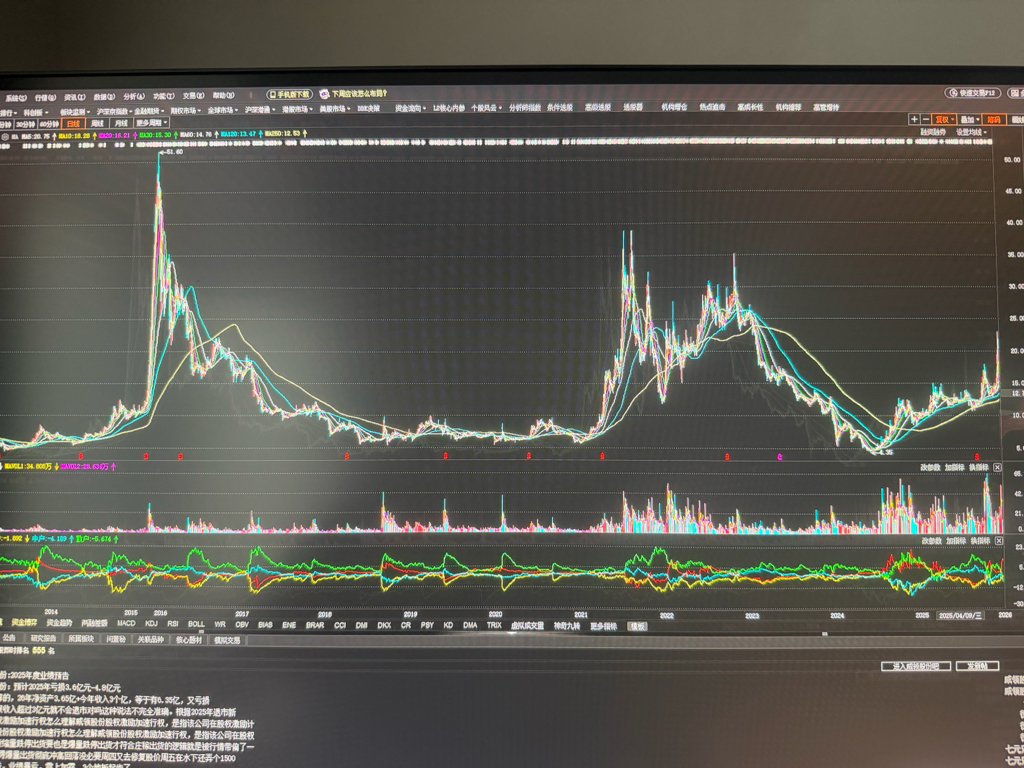Expand the 全球市场 dropdown
The height and width of the screenshot is (768, 1024).
pos(223,110)
